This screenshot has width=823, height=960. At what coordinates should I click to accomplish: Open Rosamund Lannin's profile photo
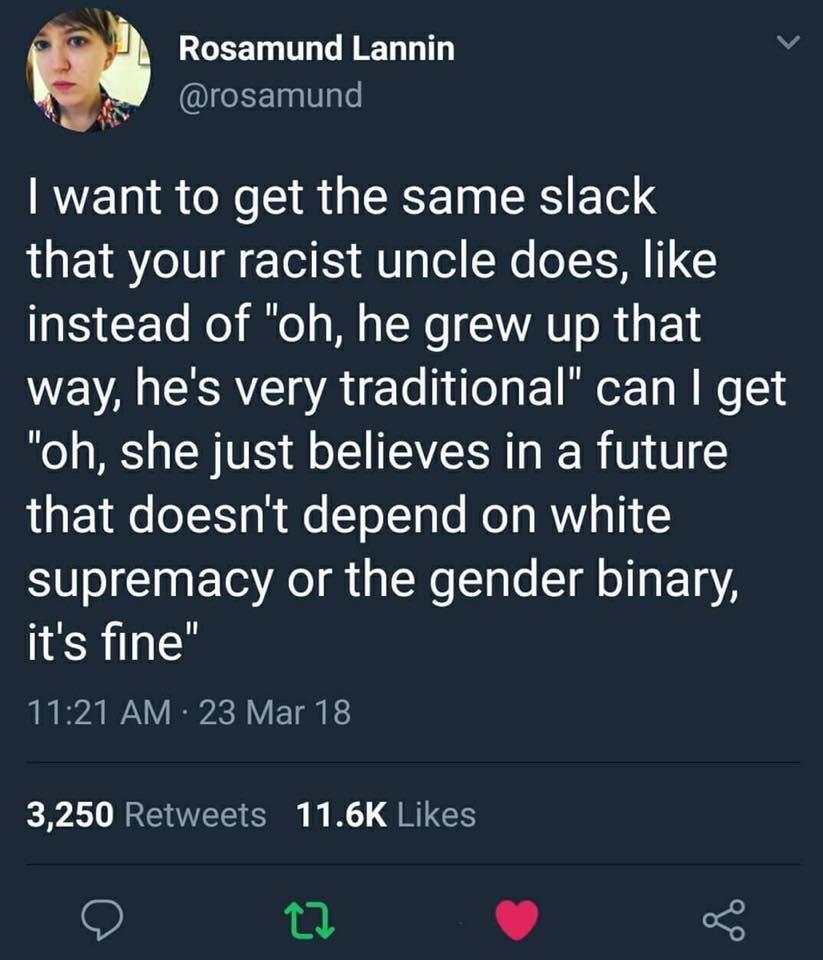pos(88,69)
